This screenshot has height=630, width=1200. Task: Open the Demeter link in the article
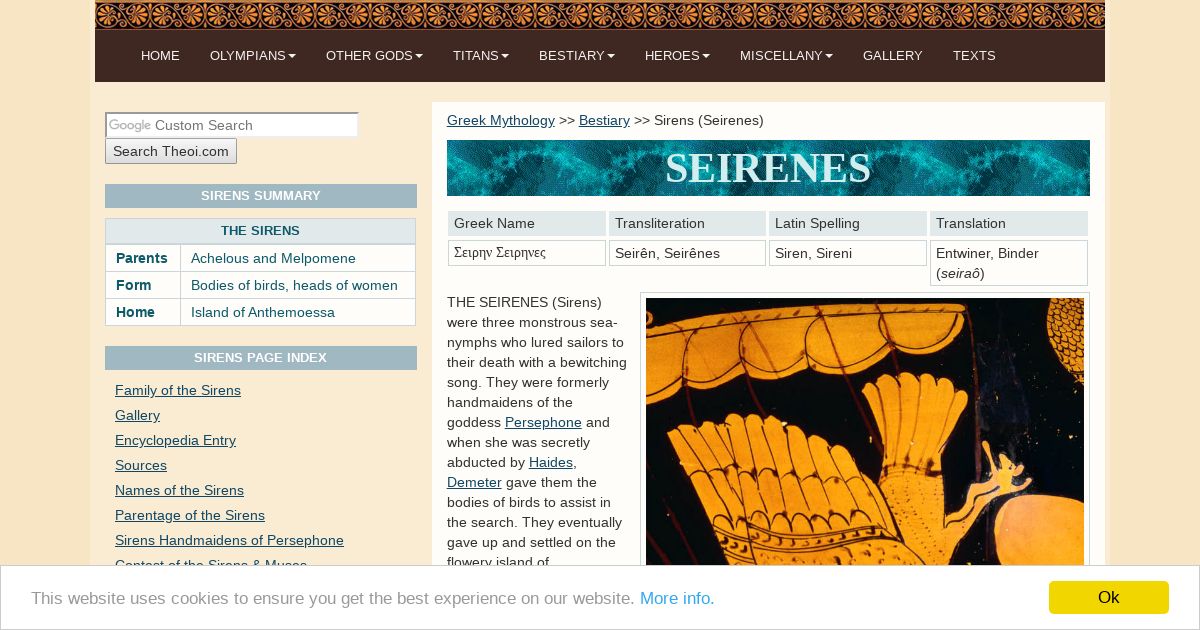point(474,482)
